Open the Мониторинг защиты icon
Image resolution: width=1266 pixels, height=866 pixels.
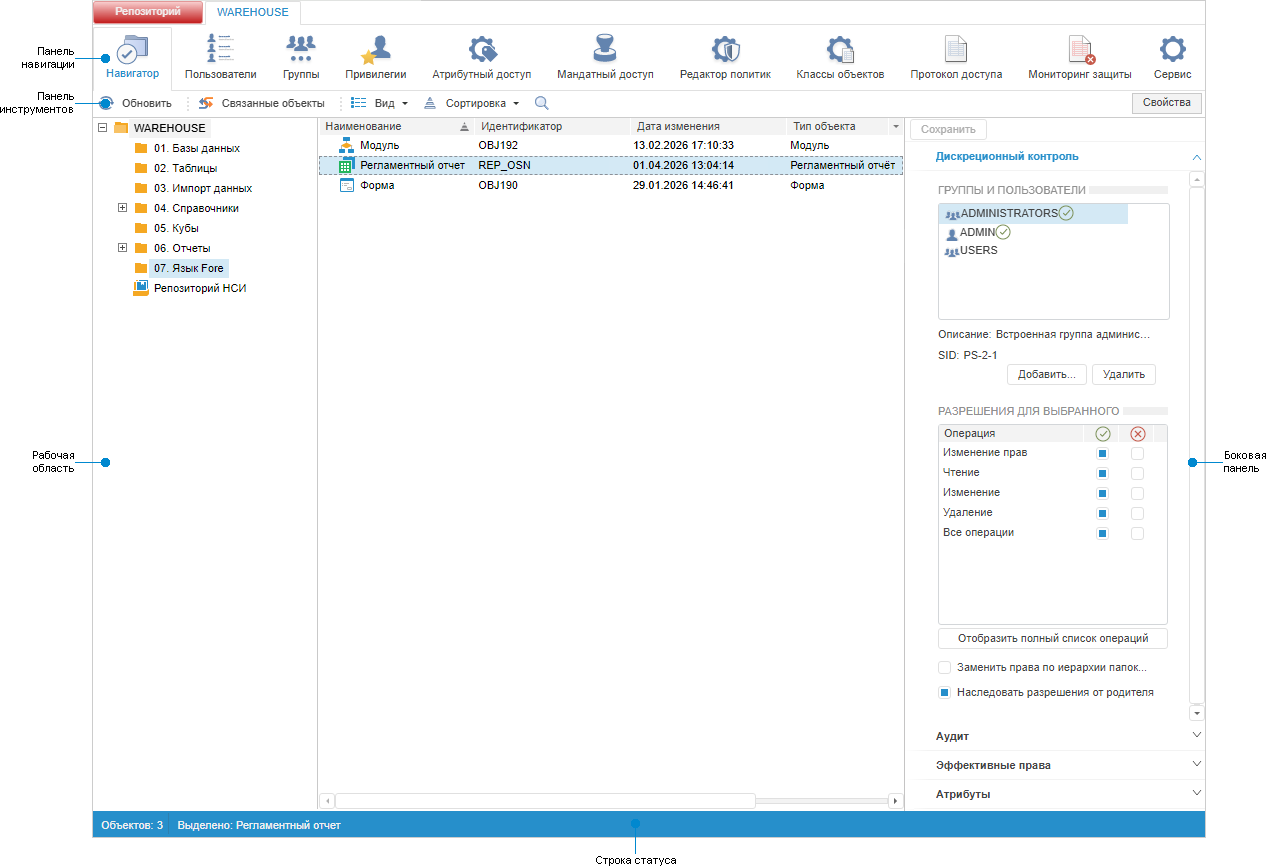(1081, 49)
